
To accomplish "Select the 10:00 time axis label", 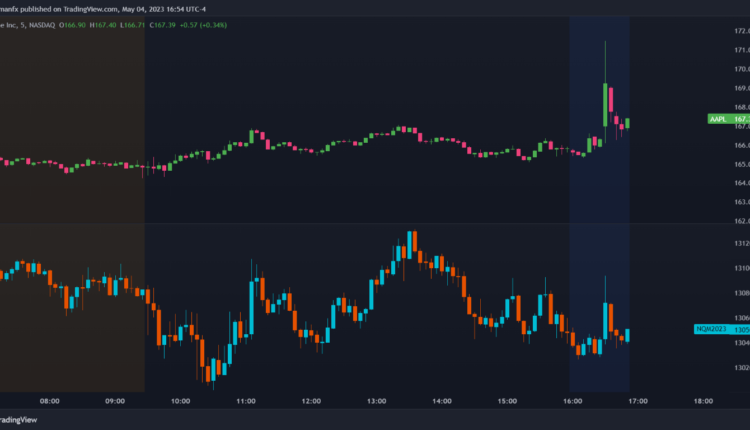I will point(180,401).
